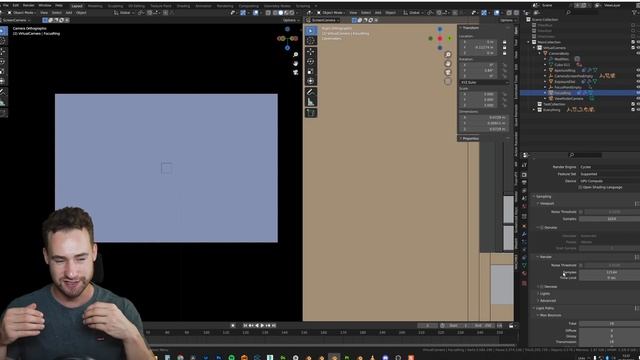Enable Open Shading Language checkbox

point(580,187)
